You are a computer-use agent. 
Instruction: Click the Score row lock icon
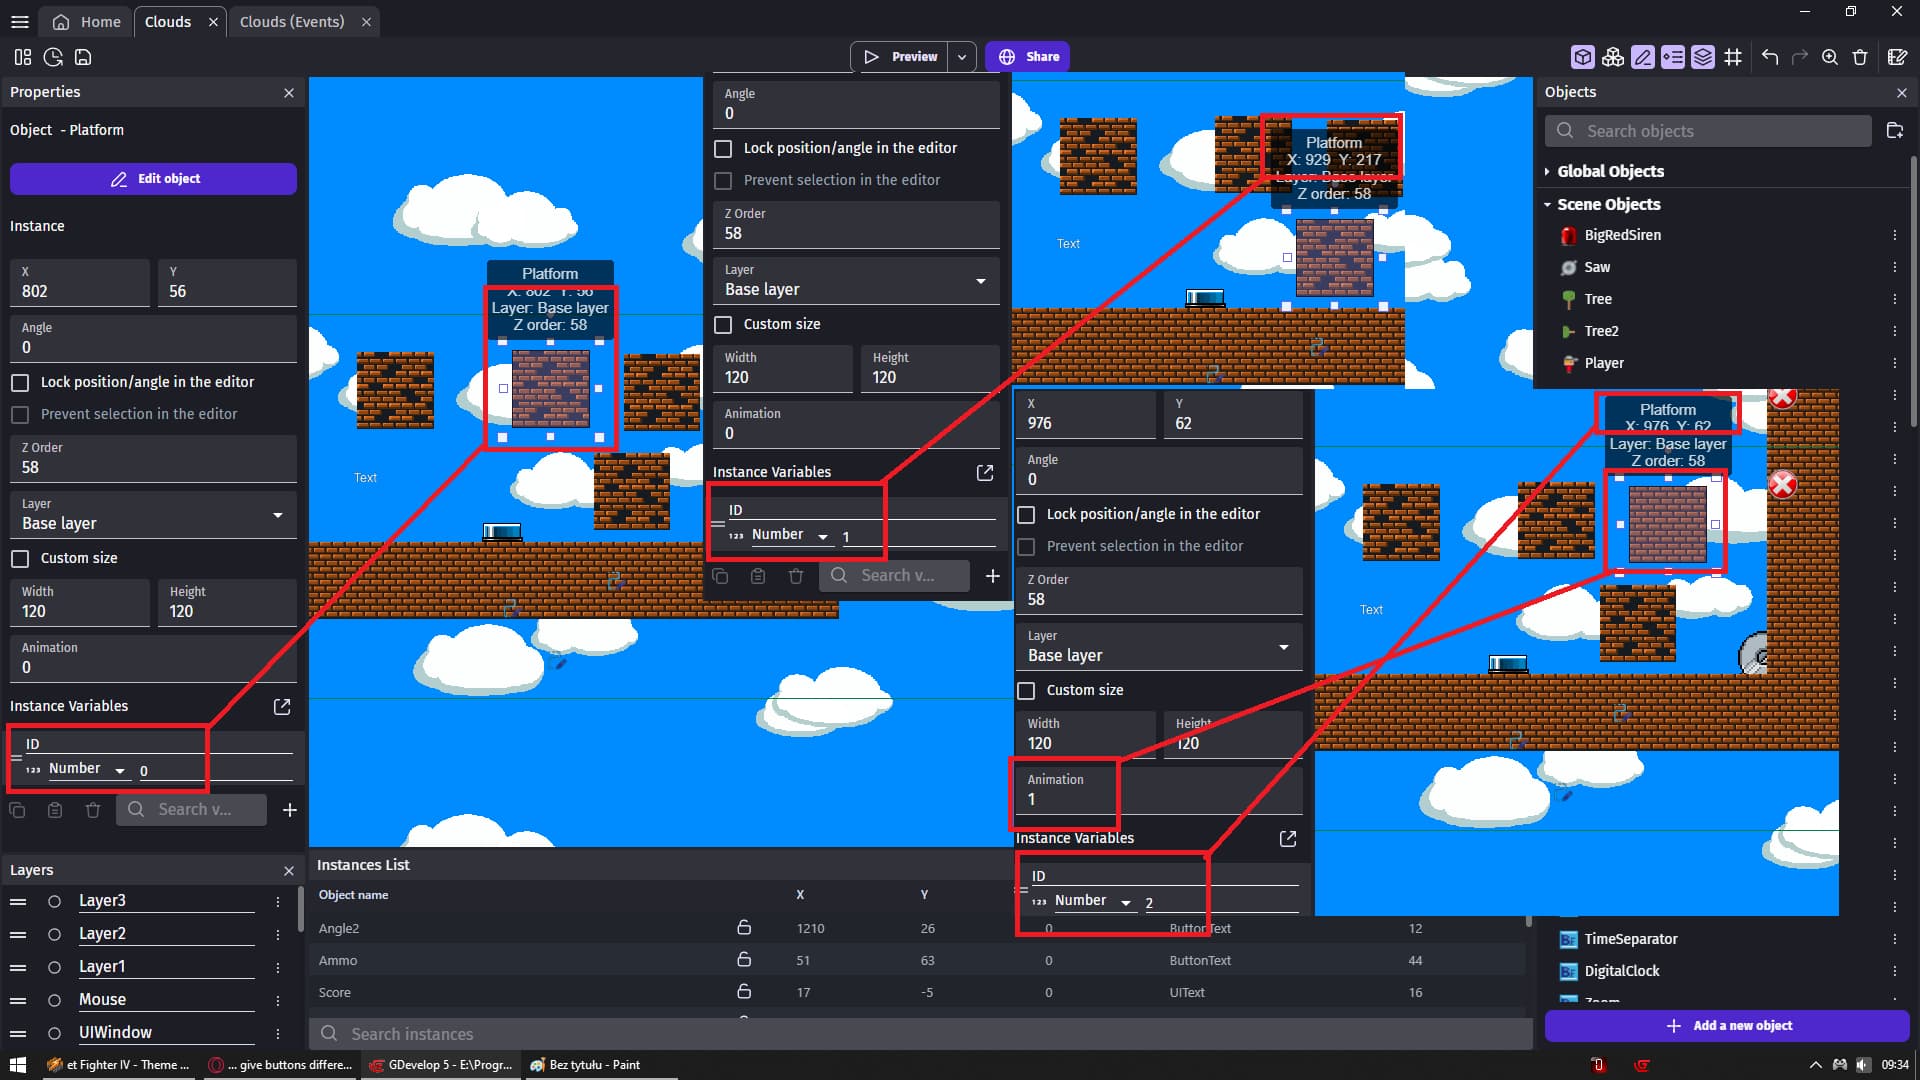tap(744, 992)
